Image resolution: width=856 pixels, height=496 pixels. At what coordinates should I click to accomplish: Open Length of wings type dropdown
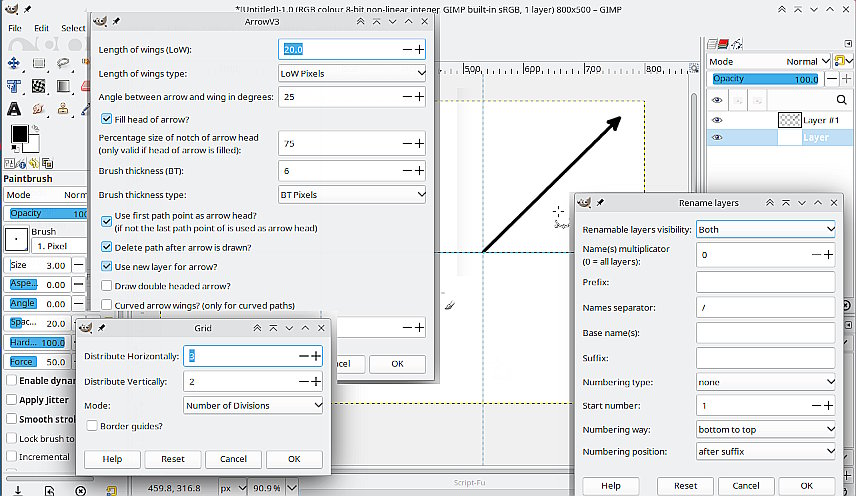pyautogui.click(x=352, y=73)
